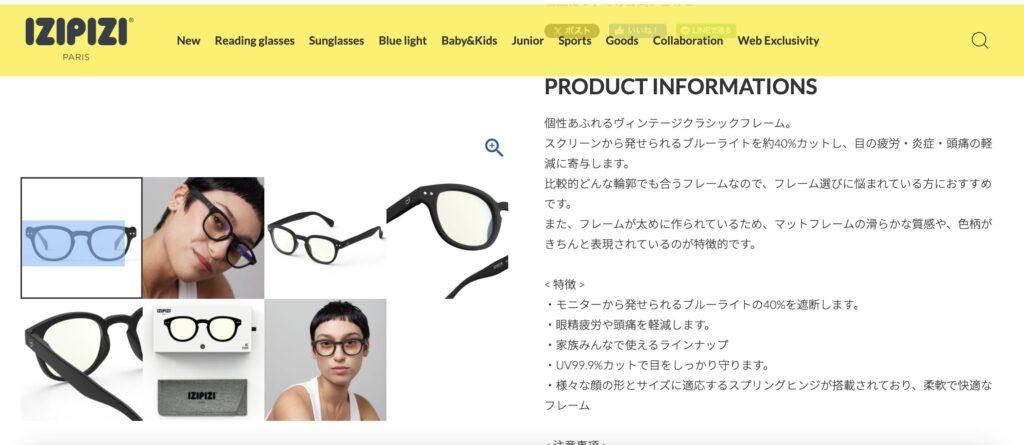Click the Junior navigation link

[x=528, y=41]
